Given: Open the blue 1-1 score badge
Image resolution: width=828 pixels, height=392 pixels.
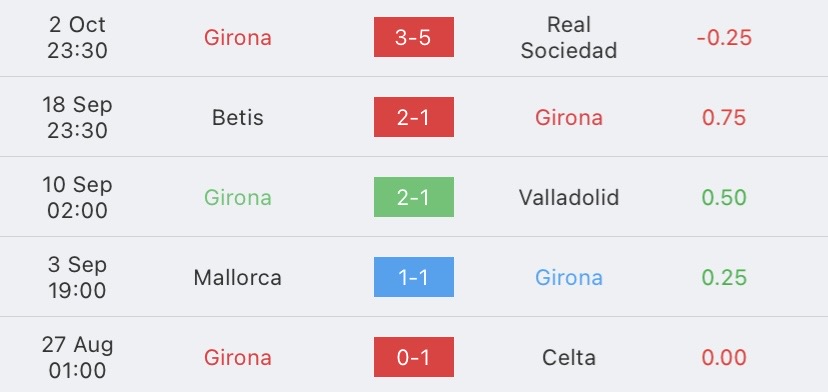Looking at the screenshot, I should point(413,277).
